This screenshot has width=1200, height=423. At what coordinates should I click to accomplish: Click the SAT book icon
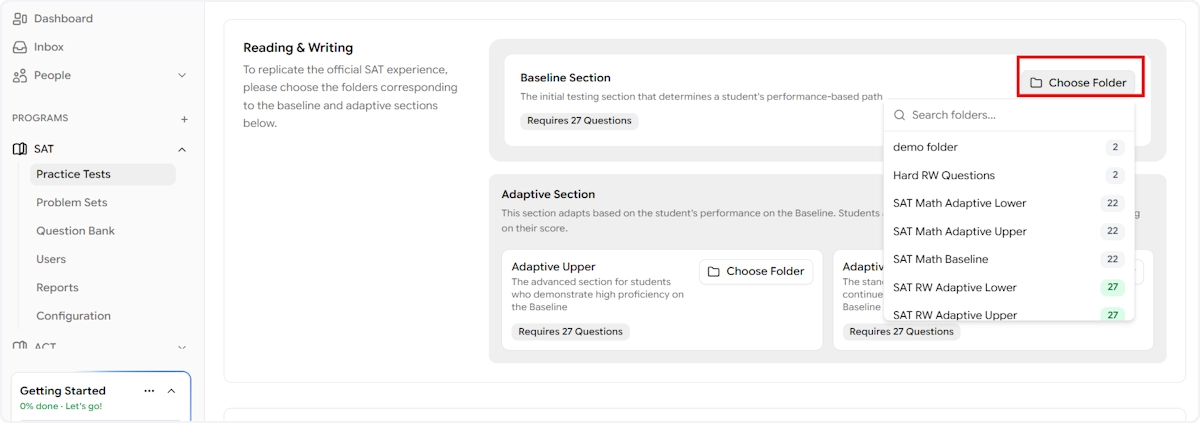[20, 149]
